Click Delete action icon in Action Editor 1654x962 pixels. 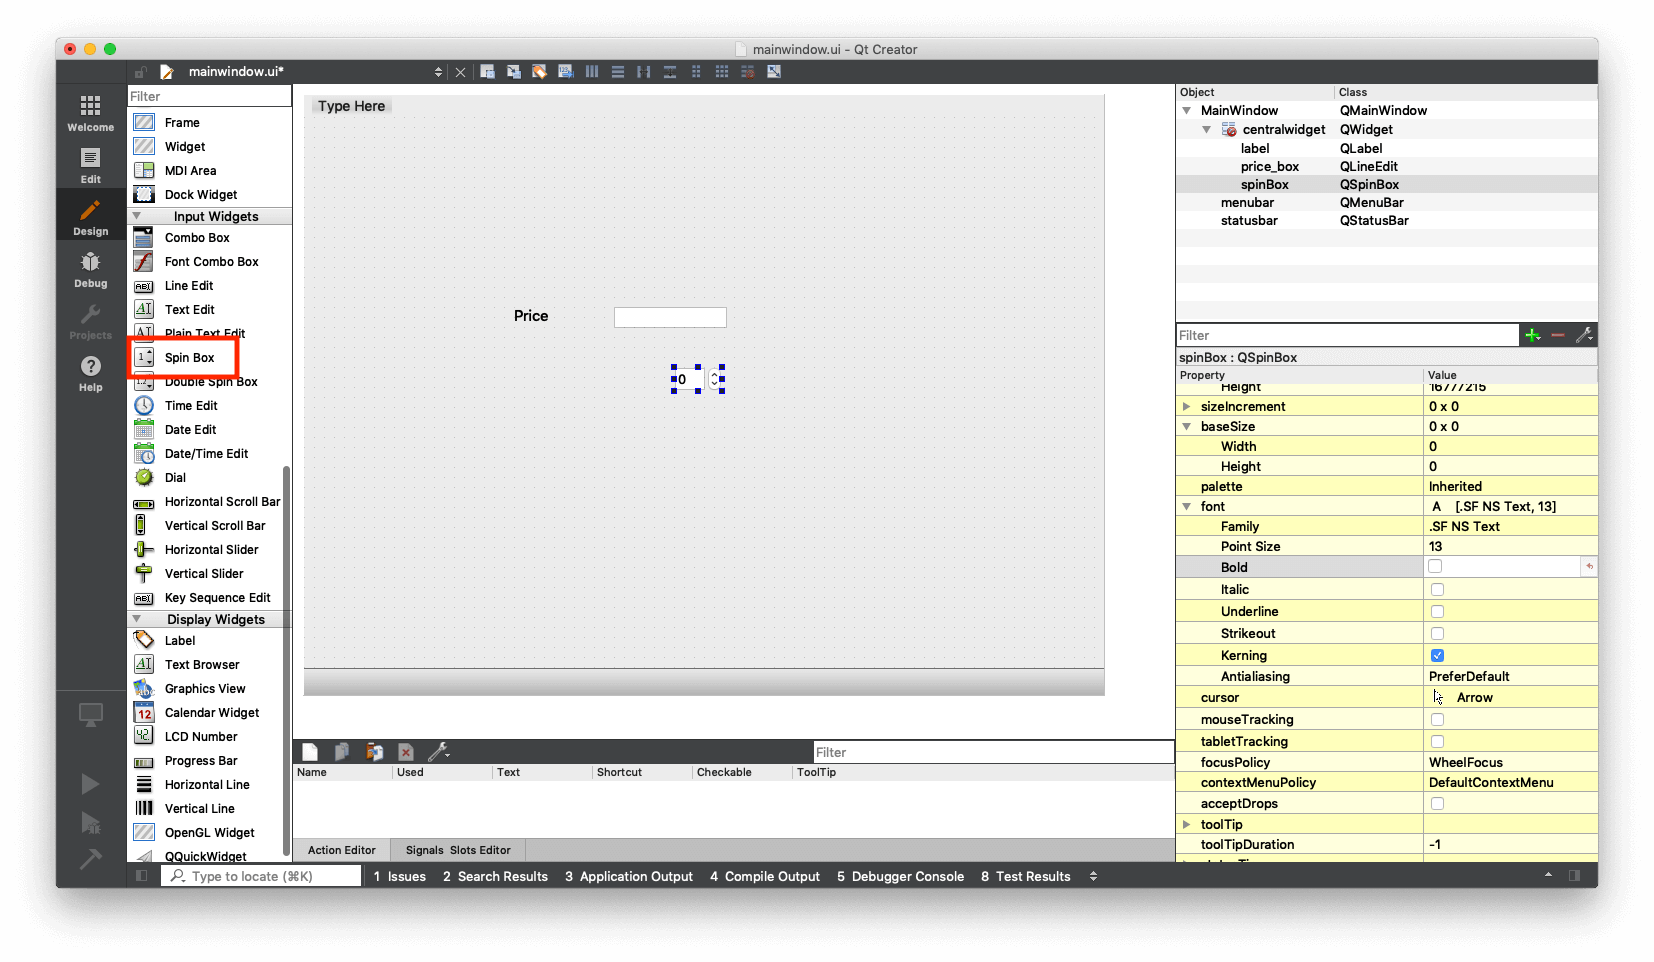pyautogui.click(x=406, y=752)
